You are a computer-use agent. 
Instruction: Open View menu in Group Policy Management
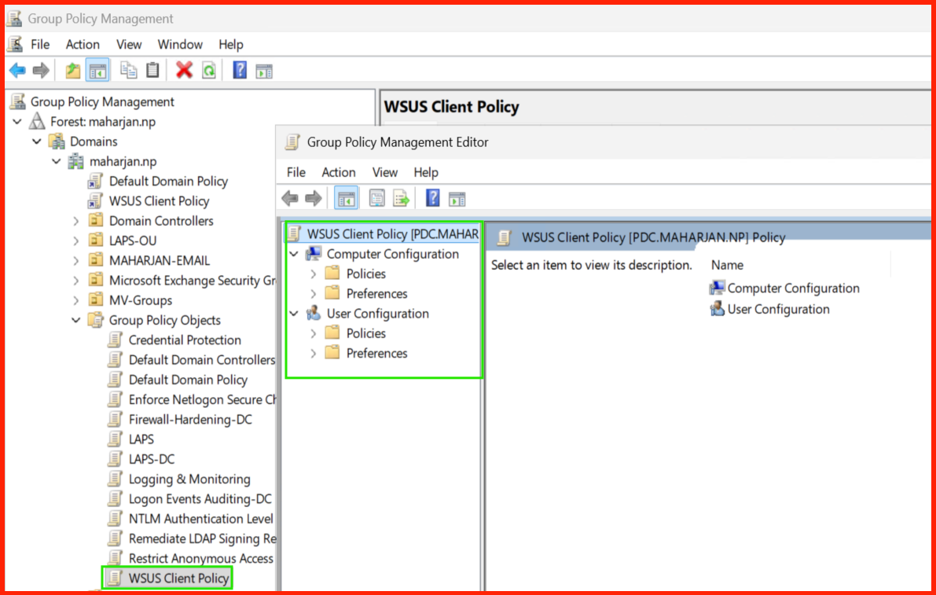[x=129, y=45]
